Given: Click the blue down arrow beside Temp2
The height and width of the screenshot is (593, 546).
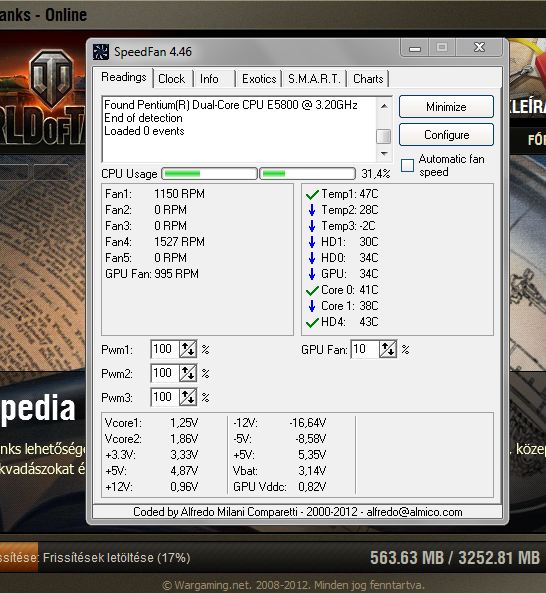Looking at the screenshot, I should pyautogui.click(x=312, y=210).
